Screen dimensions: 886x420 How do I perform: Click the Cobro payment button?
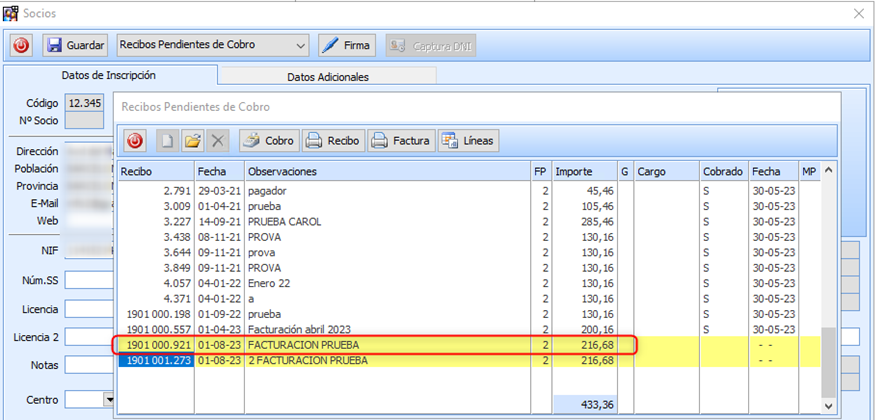(x=268, y=141)
